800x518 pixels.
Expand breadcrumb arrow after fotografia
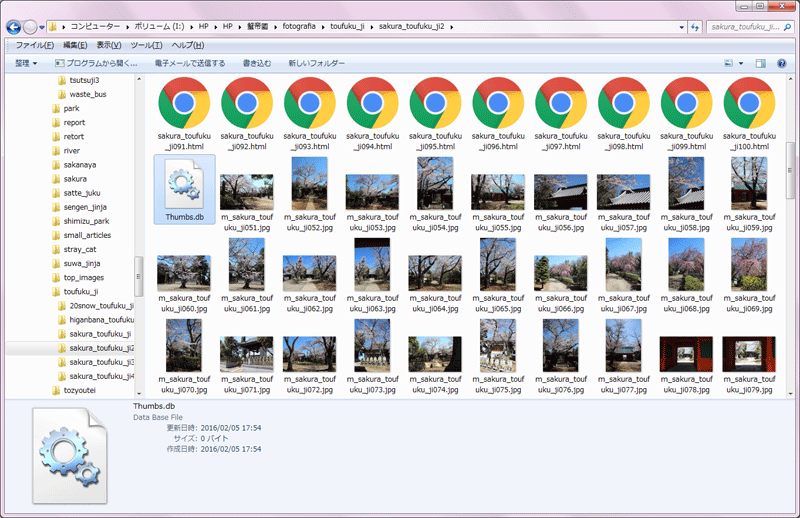323,27
